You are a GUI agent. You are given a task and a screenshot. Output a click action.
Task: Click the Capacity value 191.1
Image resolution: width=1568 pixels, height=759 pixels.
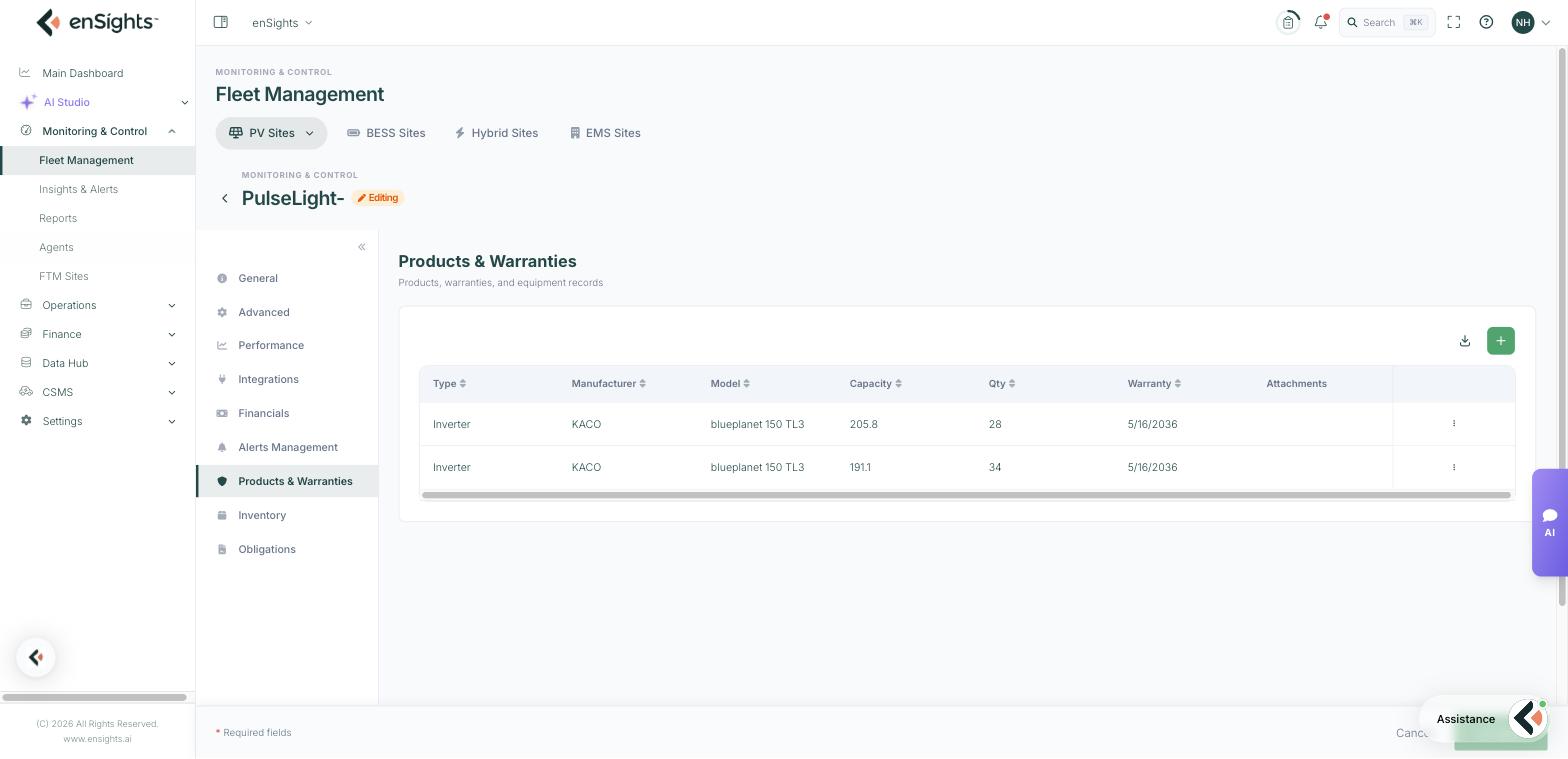coord(860,467)
